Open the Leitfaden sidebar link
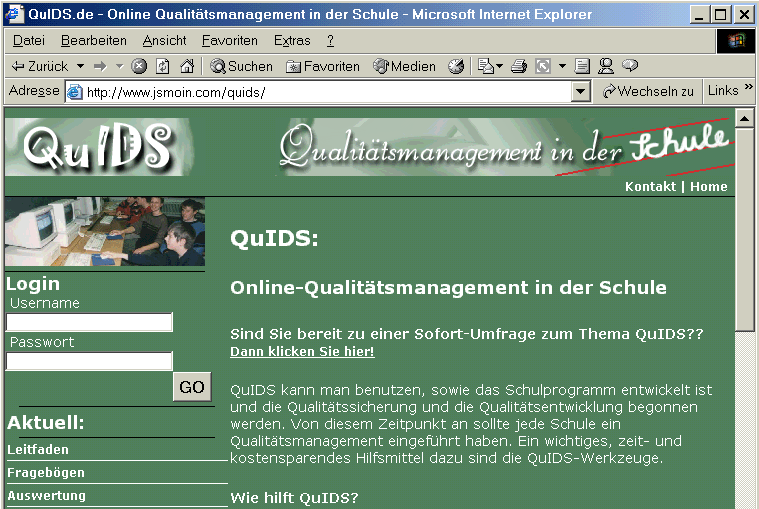The height and width of the screenshot is (509, 759). [38, 449]
